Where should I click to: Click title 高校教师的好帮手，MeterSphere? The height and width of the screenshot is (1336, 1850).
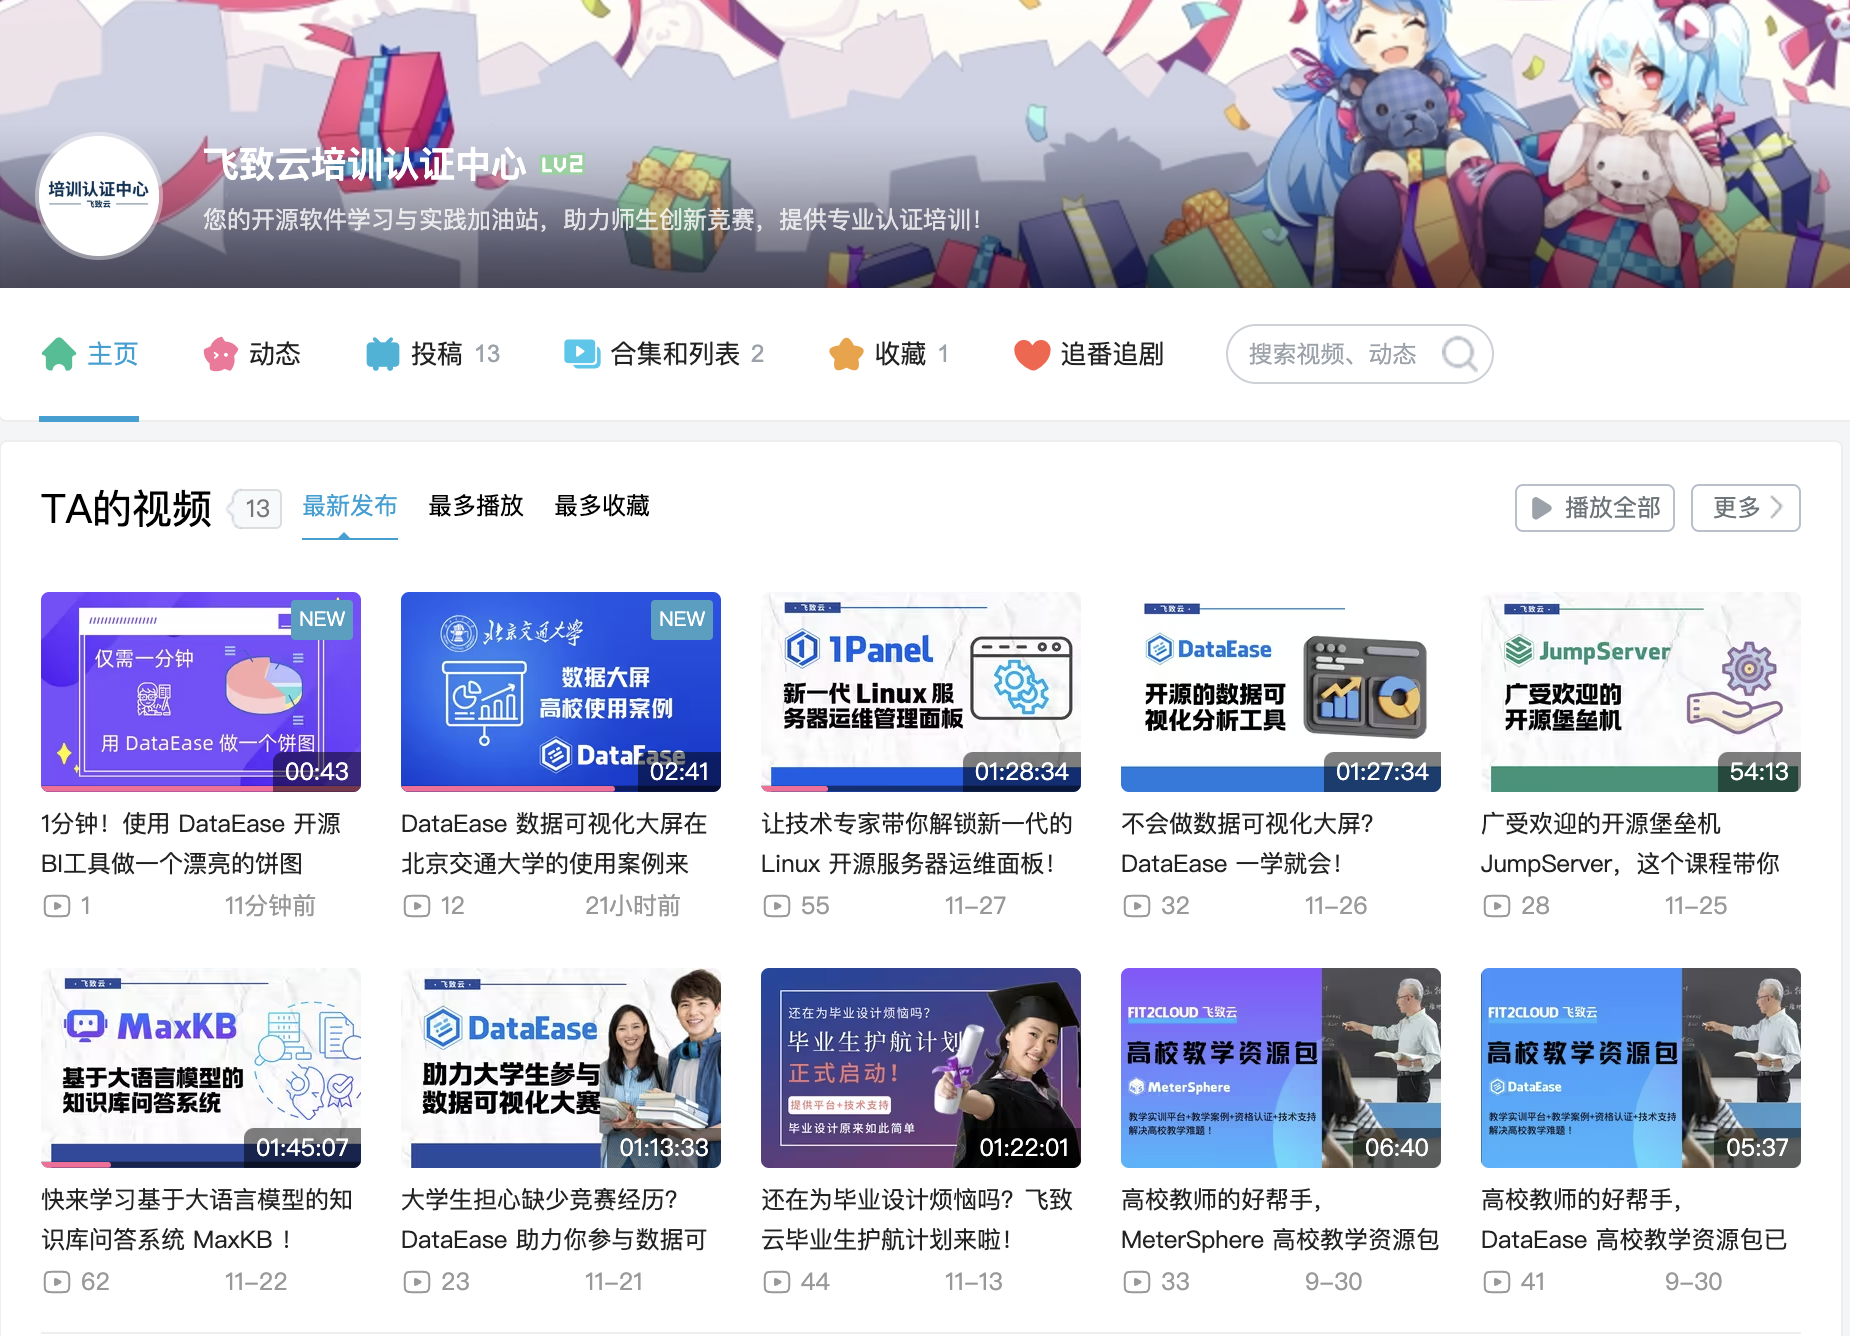tap(1280, 1220)
